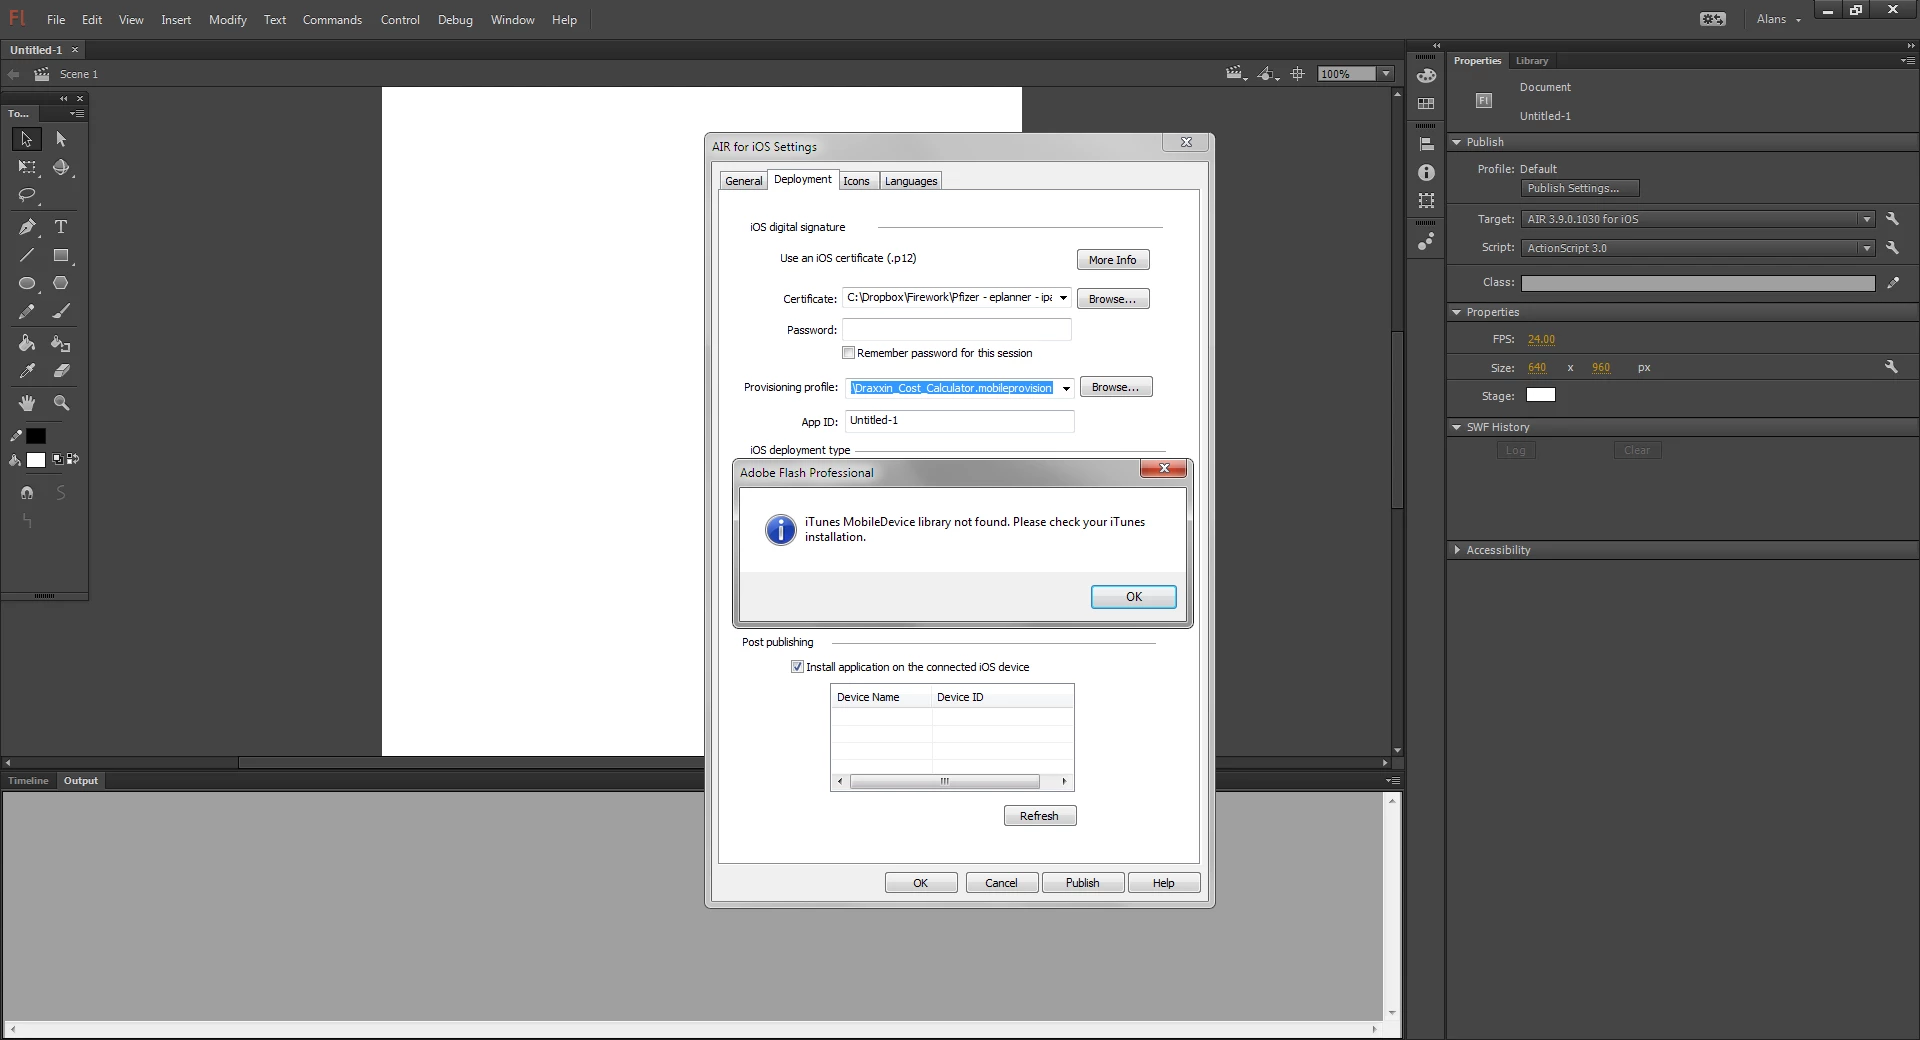Open the Alans workspace switcher

point(1778,19)
